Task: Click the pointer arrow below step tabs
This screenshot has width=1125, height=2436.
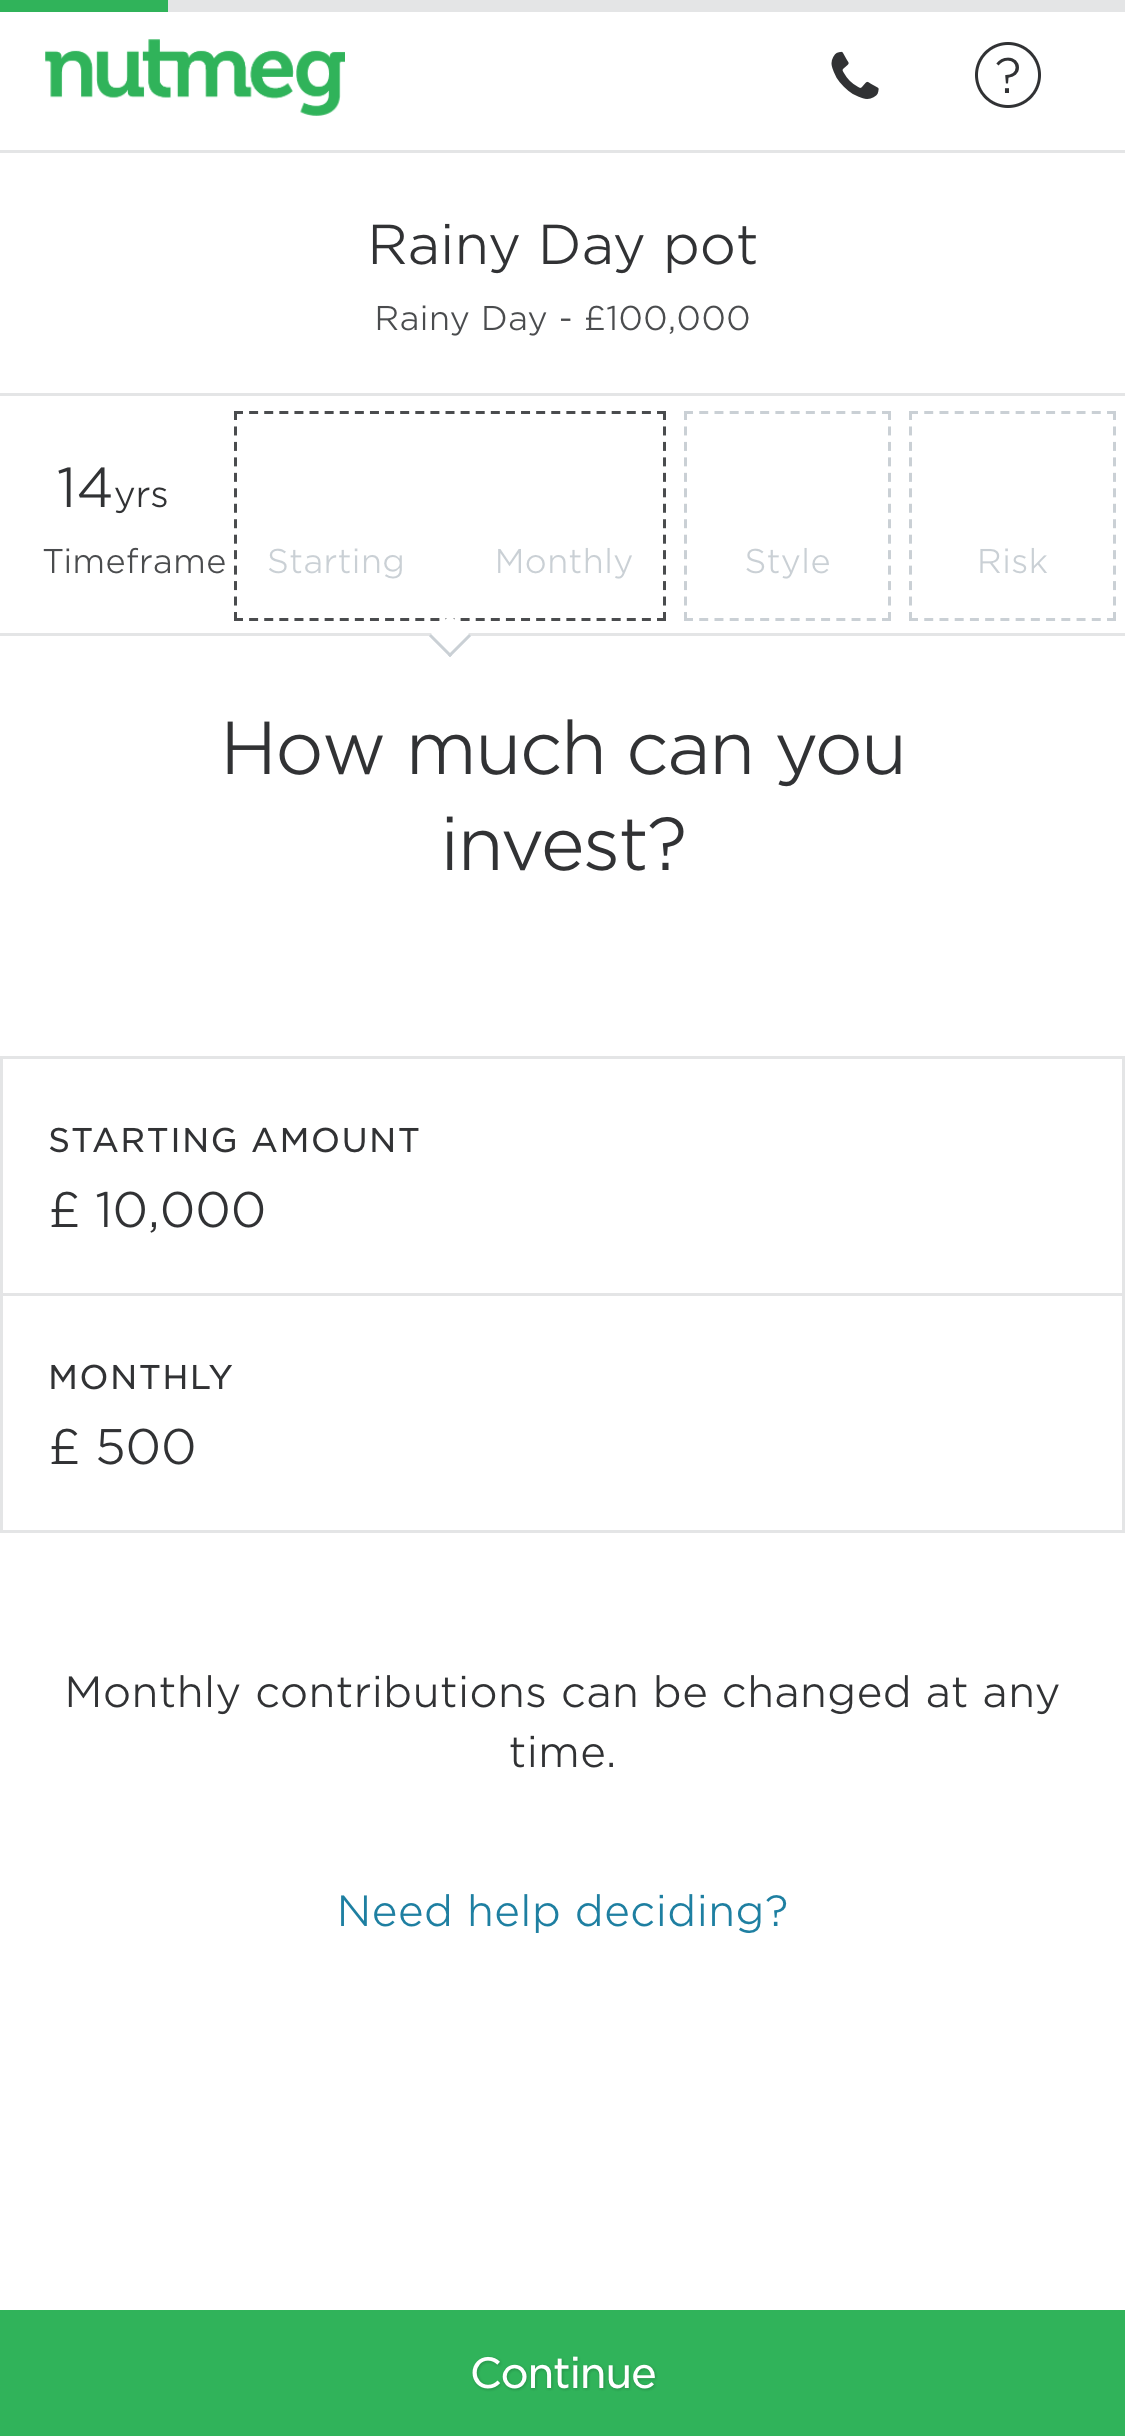Action: [x=450, y=645]
